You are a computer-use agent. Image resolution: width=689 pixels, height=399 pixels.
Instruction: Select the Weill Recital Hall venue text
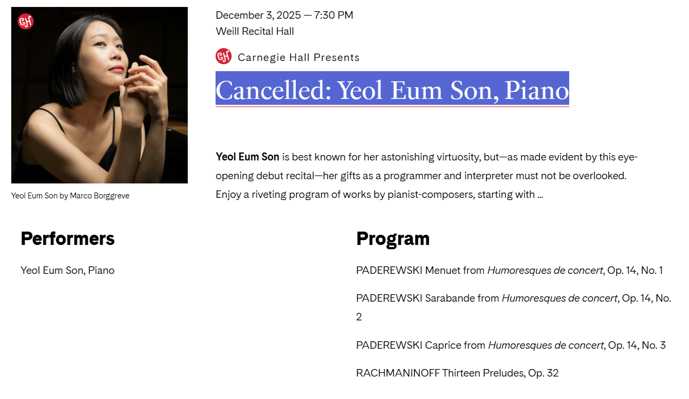tap(255, 31)
